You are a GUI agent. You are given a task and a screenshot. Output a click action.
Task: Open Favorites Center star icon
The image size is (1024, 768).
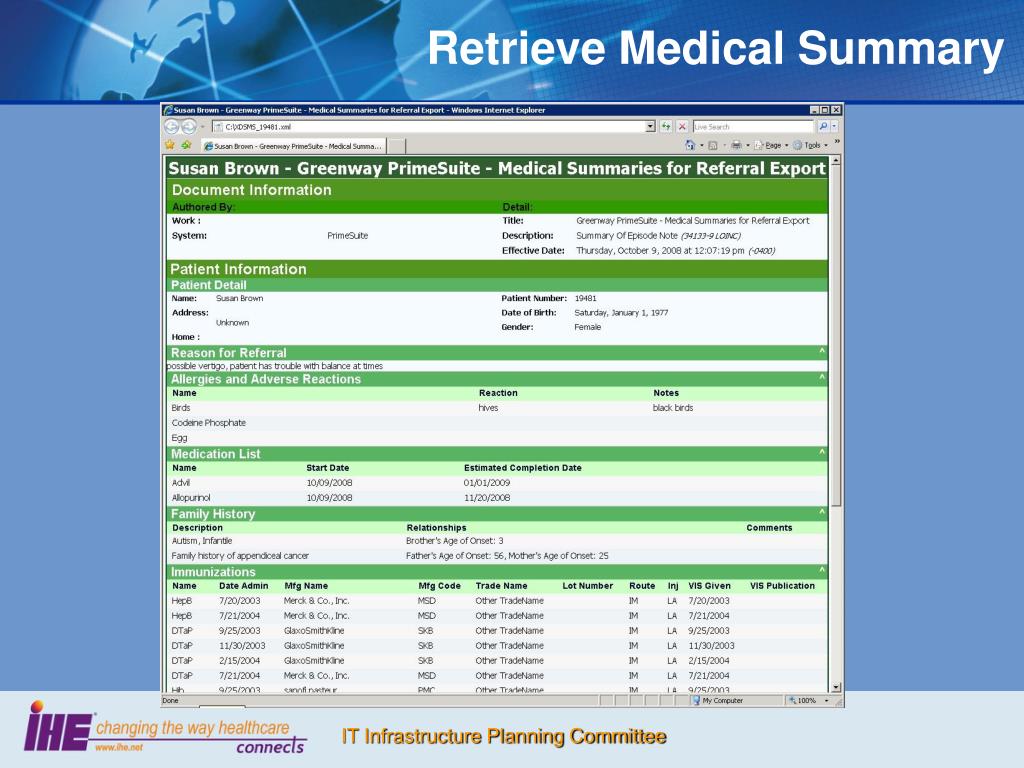point(170,145)
